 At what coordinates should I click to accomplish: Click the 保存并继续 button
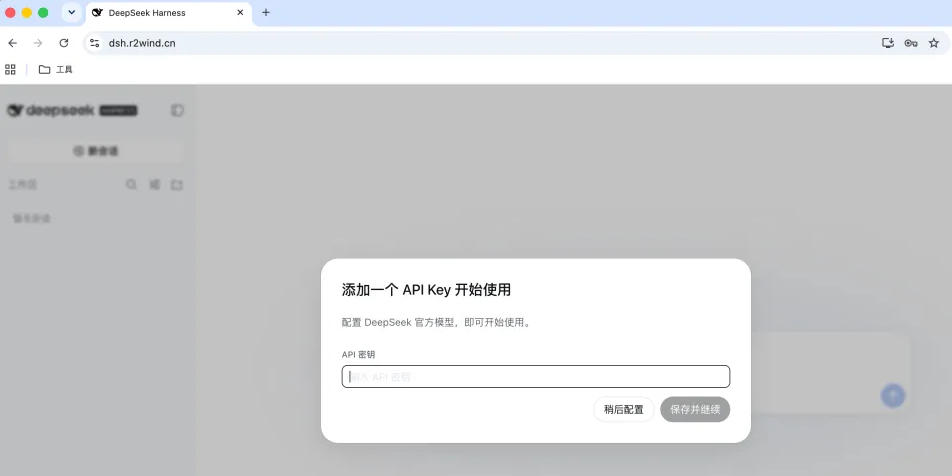pyautogui.click(x=695, y=409)
